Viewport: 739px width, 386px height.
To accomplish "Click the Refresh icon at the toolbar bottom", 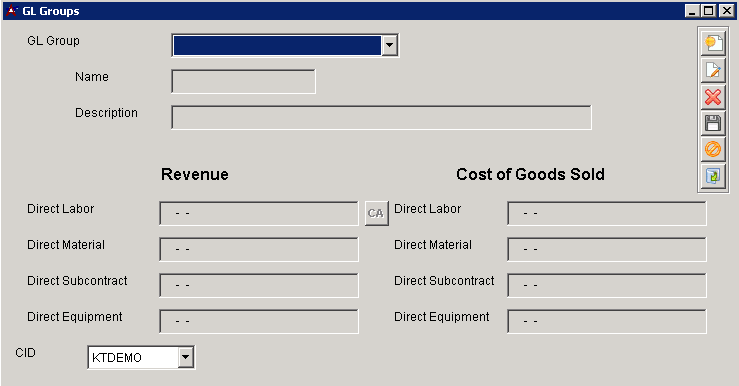I will click(x=713, y=176).
